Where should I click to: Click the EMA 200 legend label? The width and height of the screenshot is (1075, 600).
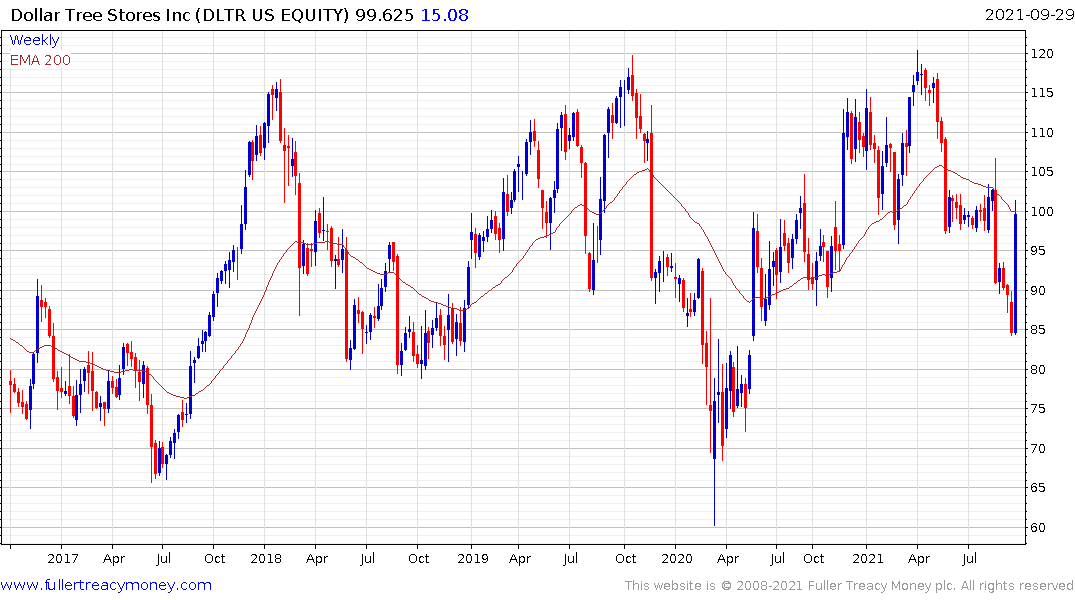[x=40, y=60]
